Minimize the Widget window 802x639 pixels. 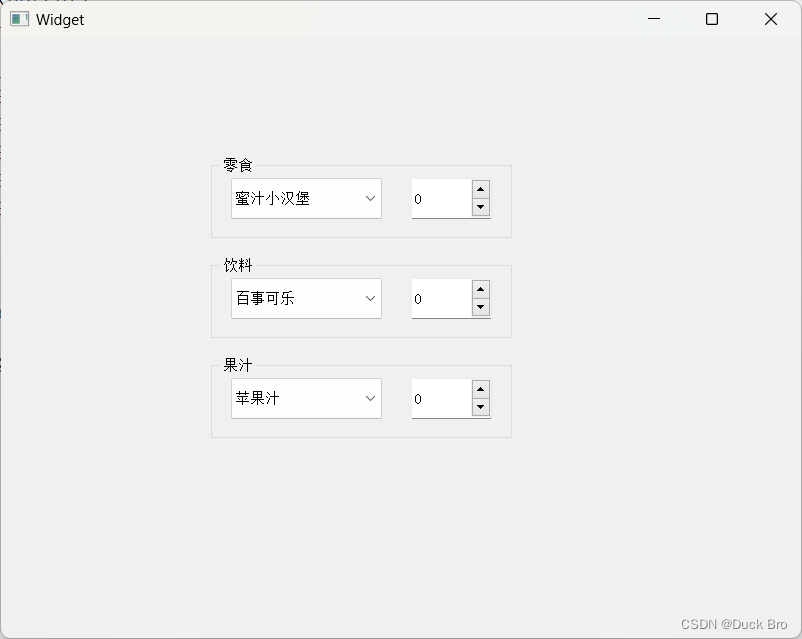click(654, 19)
